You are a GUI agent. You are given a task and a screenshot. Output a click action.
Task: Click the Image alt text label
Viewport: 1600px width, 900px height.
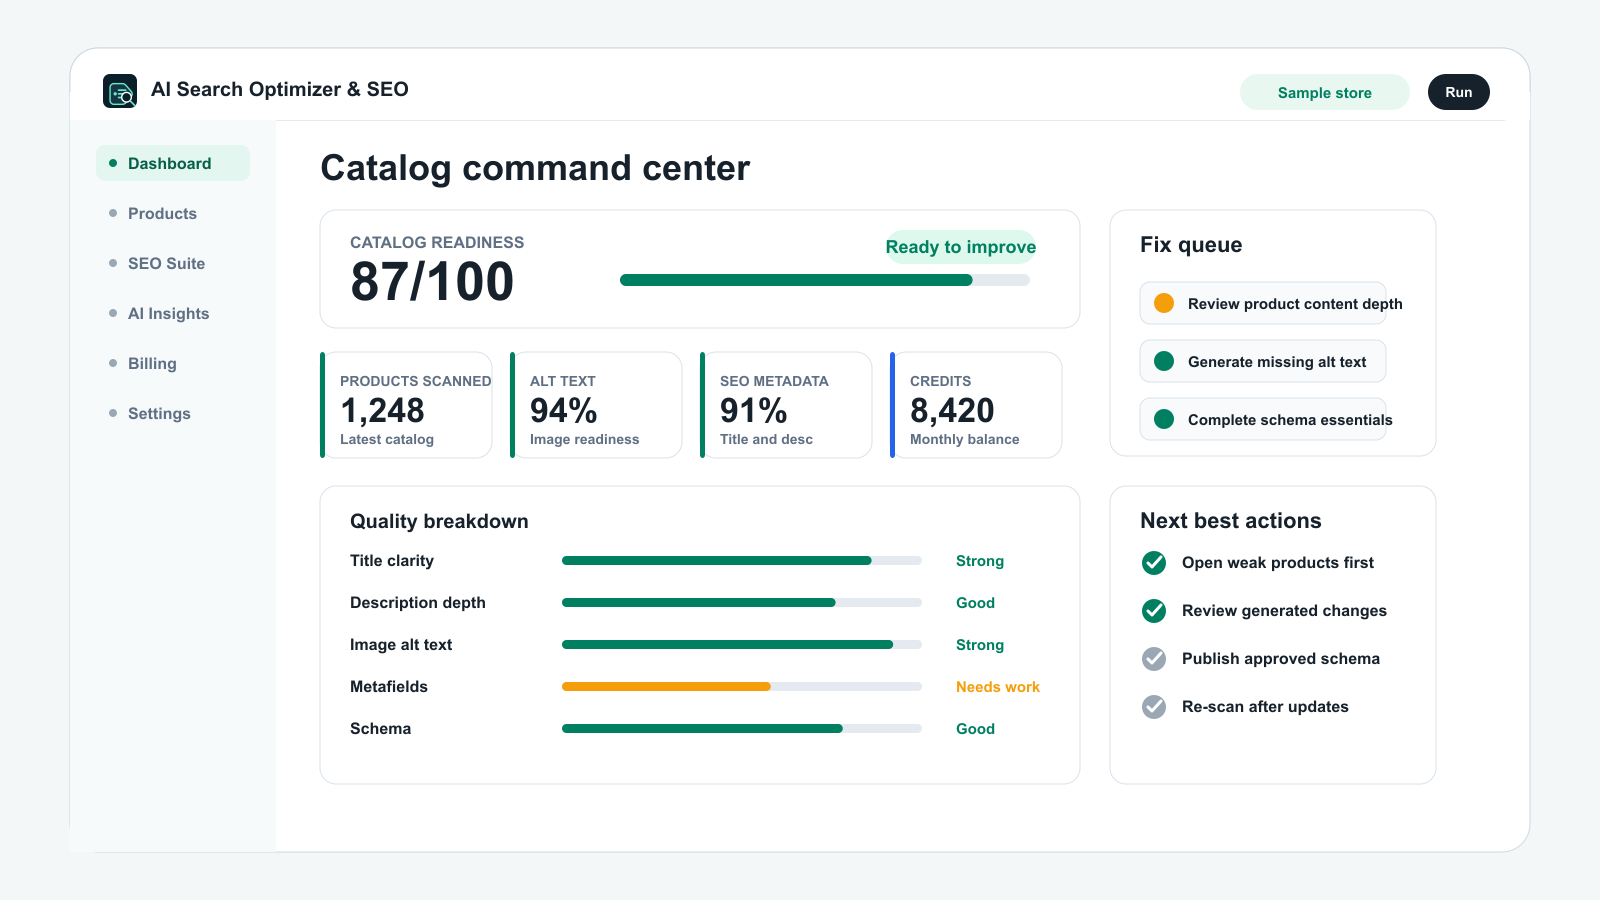click(x=401, y=645)
